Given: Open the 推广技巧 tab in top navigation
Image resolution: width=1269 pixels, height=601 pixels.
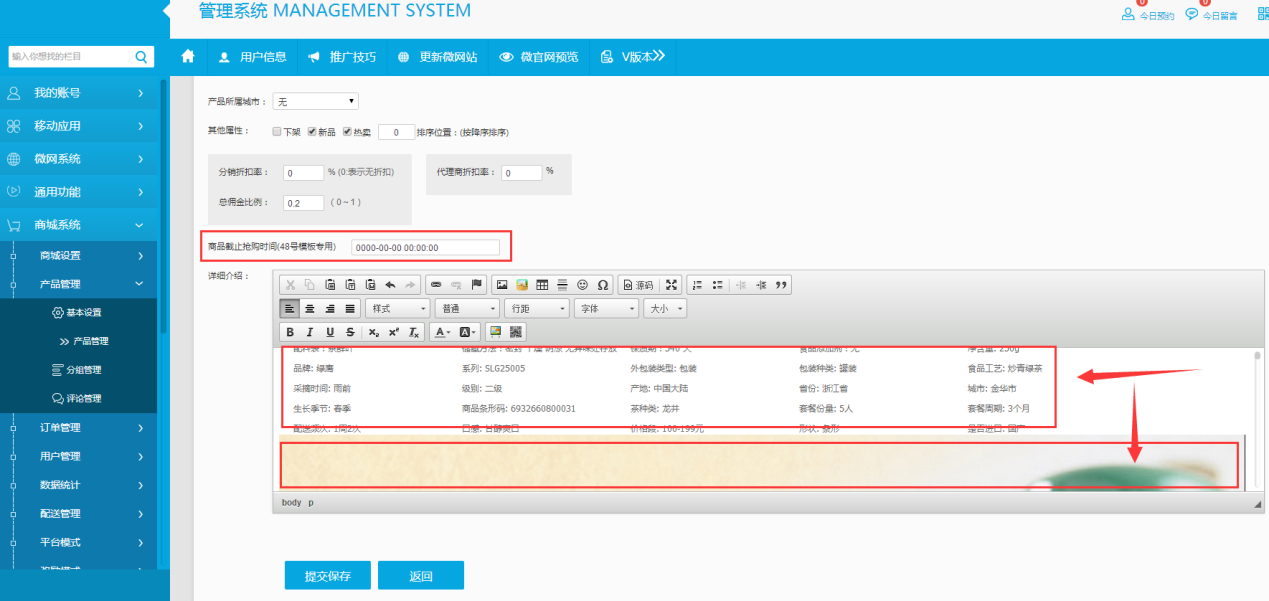Looking at the screenshot, I should 343,57.
